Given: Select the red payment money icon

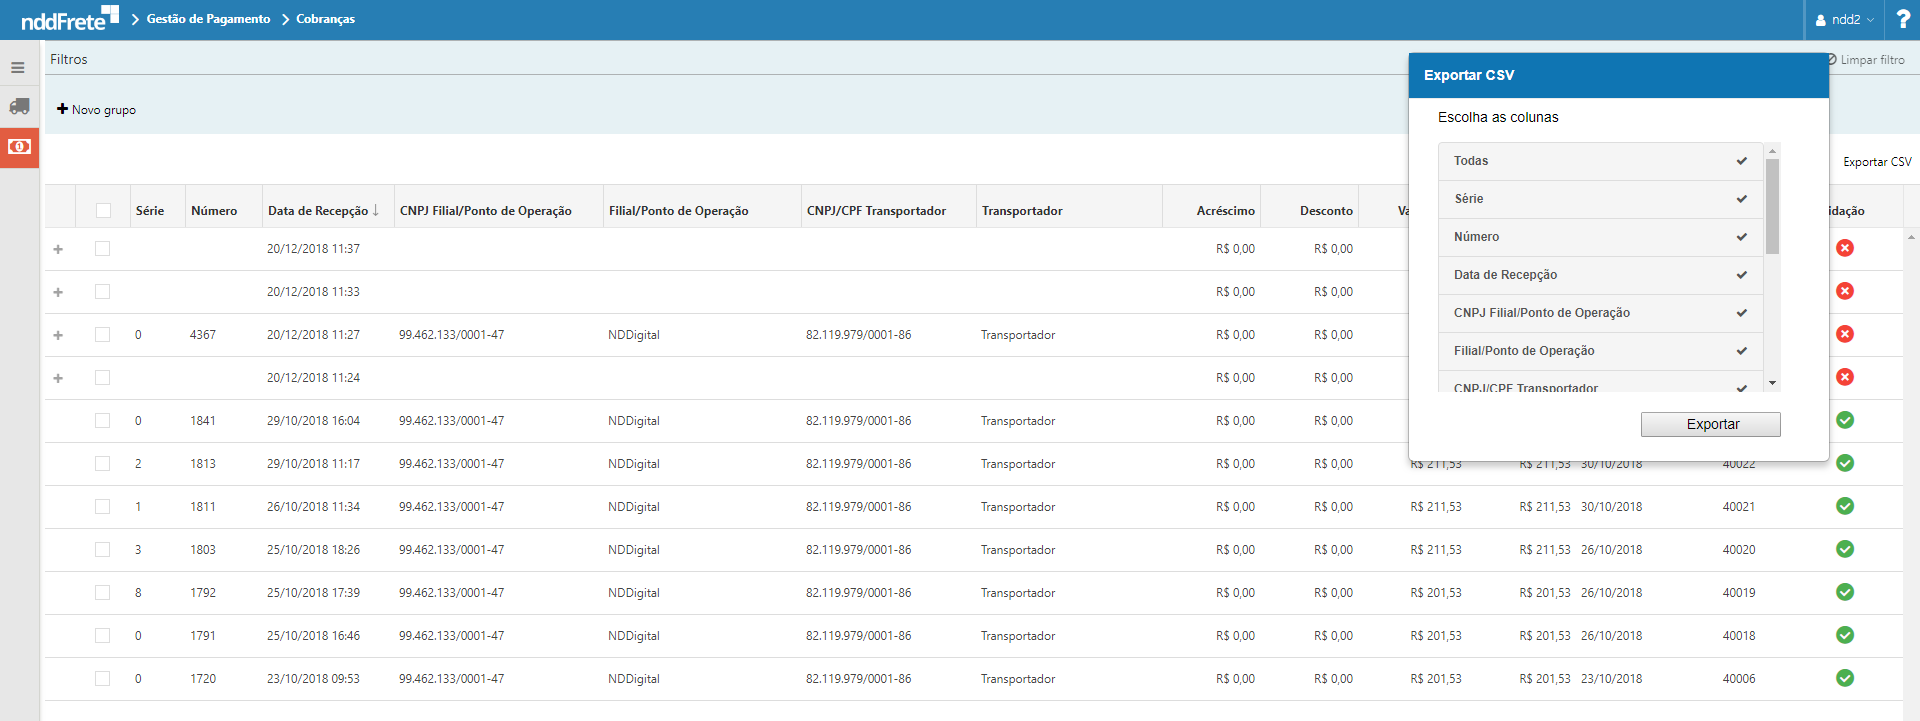Looking at the screenshot, I should 19,147.
